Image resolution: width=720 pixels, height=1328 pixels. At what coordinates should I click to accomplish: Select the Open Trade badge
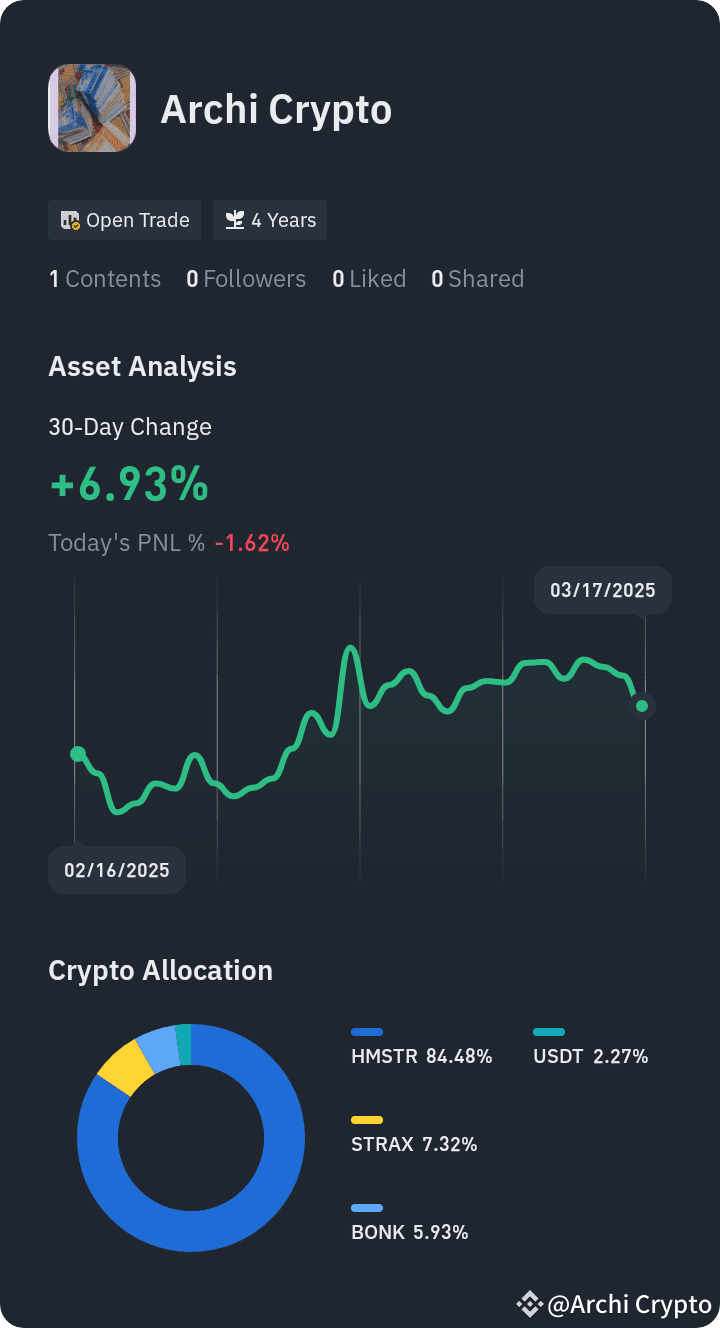(x=125, y=220)
